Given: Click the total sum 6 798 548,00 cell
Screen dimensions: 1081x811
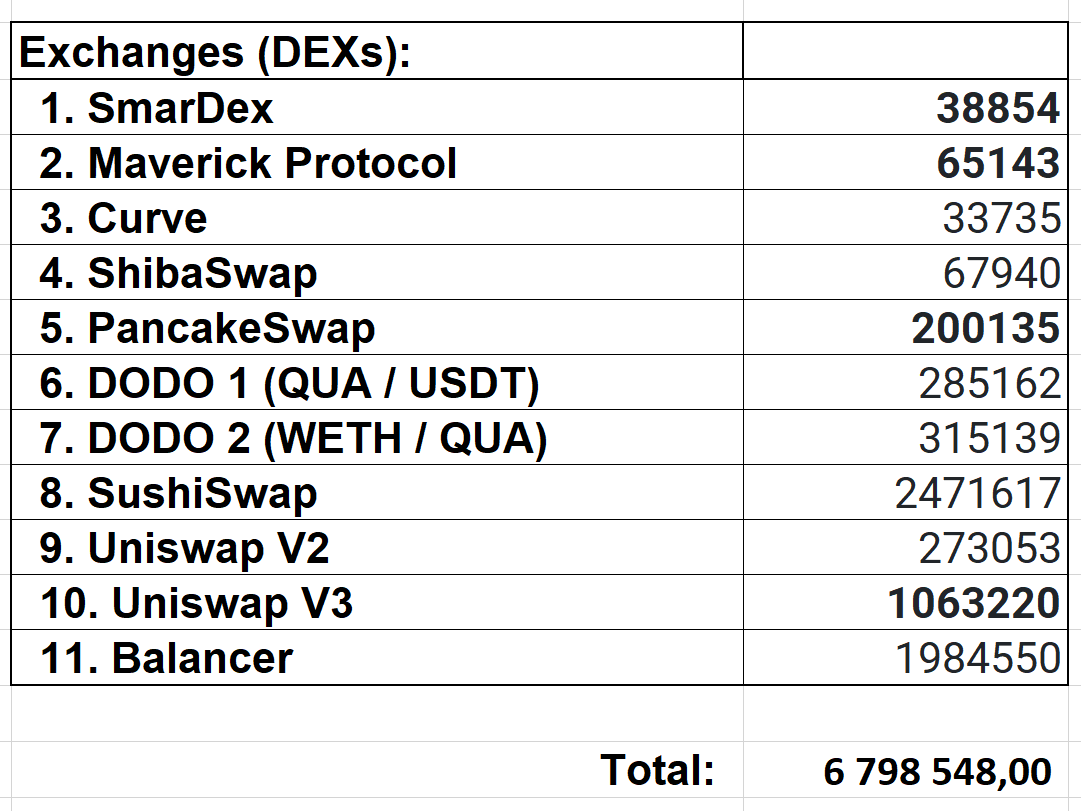Looking at the screenshot, I should click(938, 772).
